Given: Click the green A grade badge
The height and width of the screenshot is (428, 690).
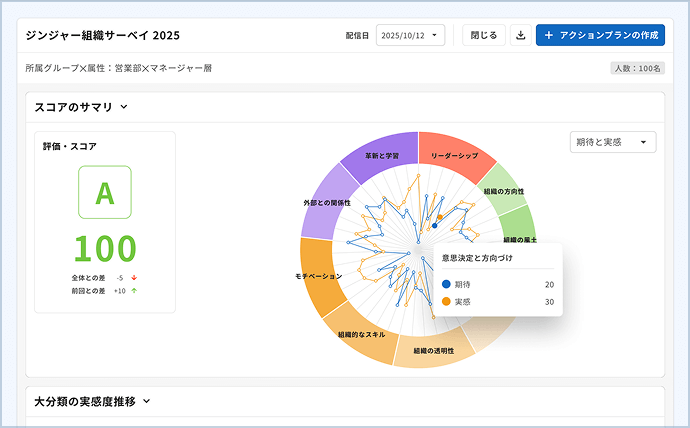Looking at the screenshot, I should (x=105, y=192).
